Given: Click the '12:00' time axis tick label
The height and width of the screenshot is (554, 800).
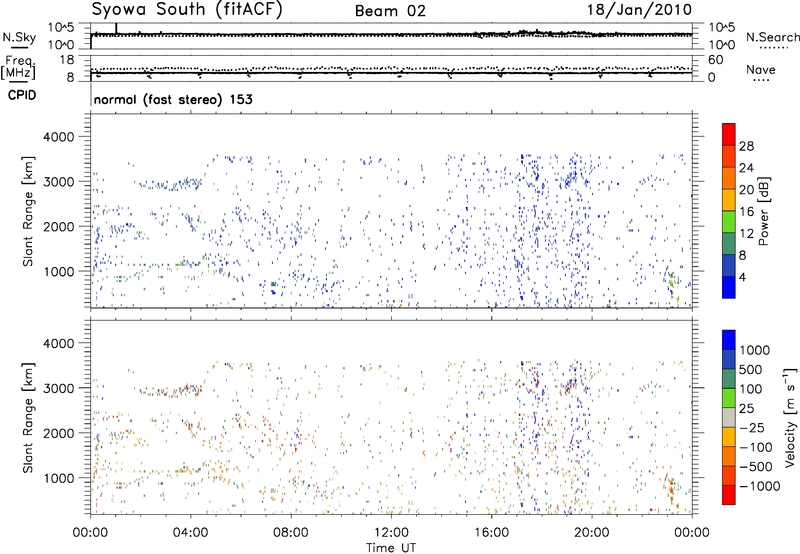Looking at the screenshot, I should [x=391, y=533].
